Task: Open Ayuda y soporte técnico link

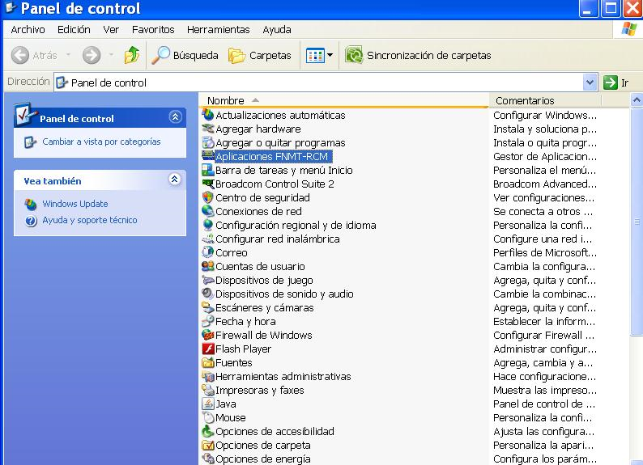Action: [x=90, y=220]
